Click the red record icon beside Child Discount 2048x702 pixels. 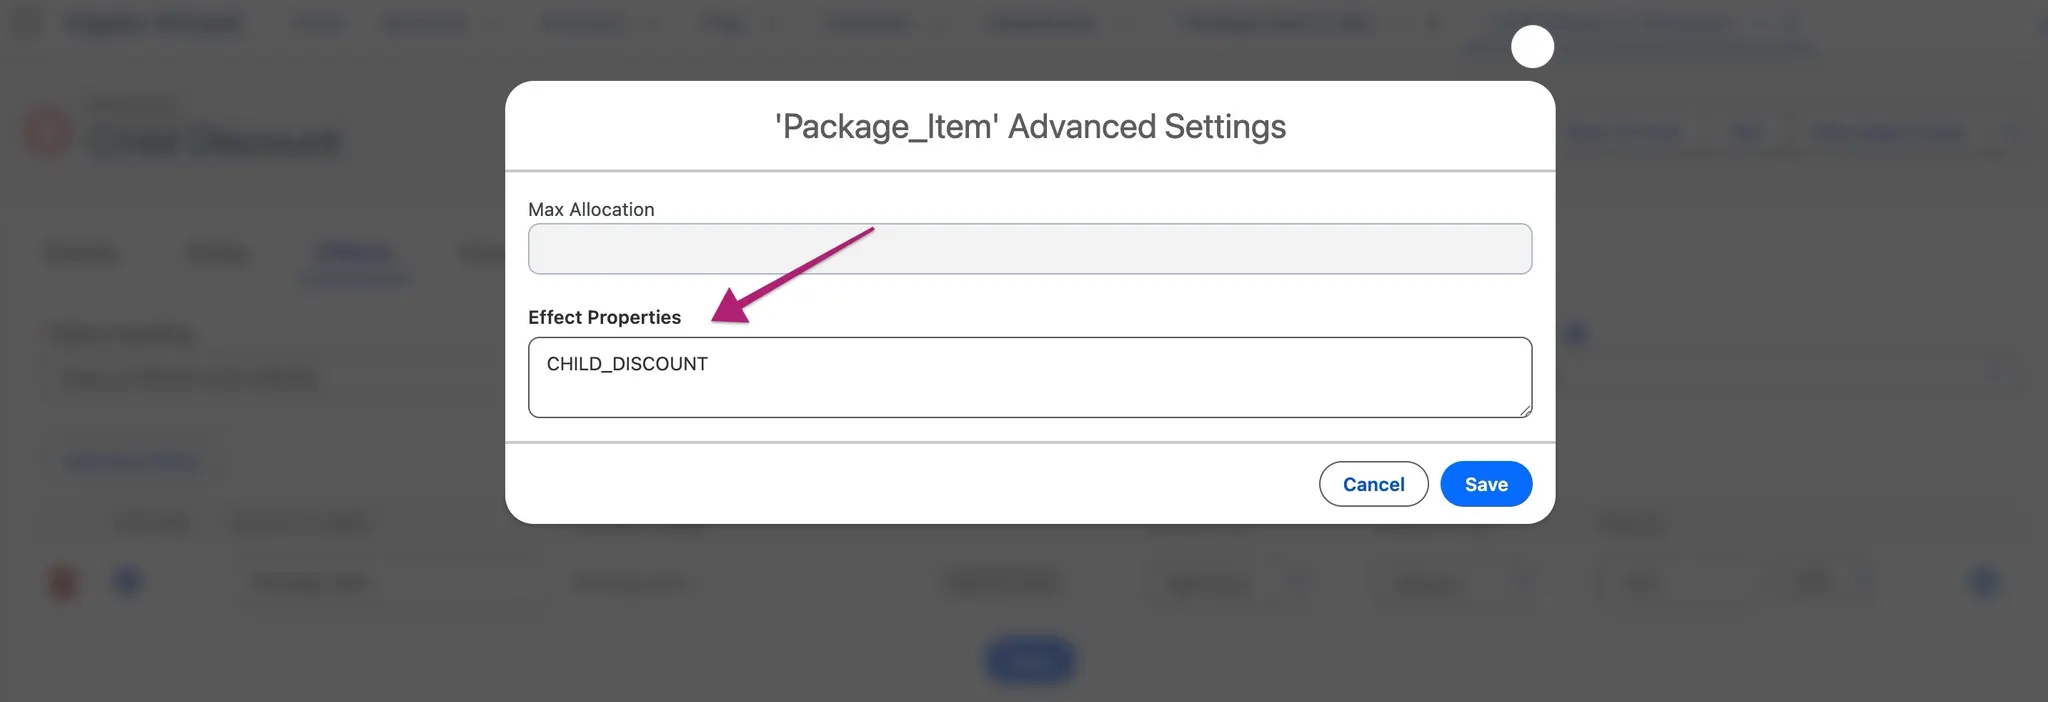pos(48,133)
